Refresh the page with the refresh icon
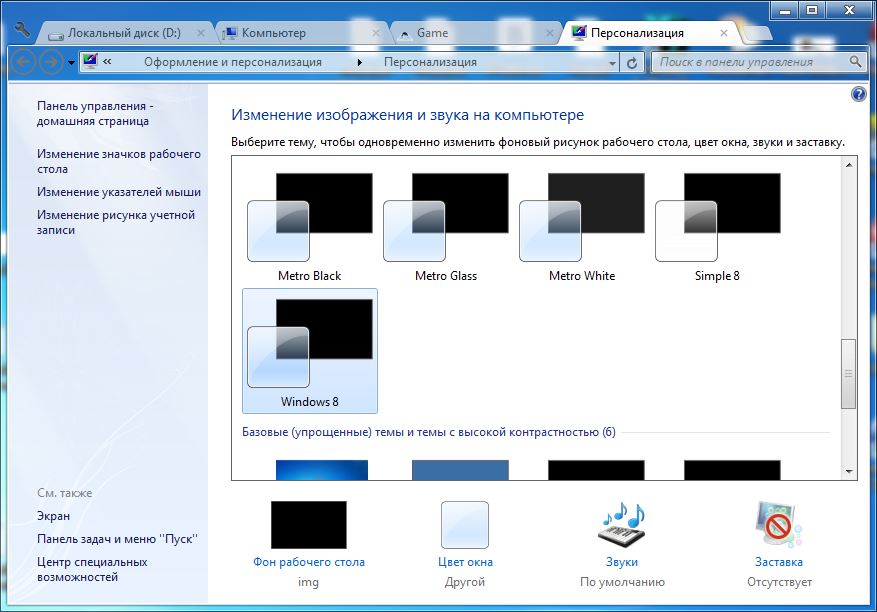Screen dimensions: 877x612 click(632, 63)
